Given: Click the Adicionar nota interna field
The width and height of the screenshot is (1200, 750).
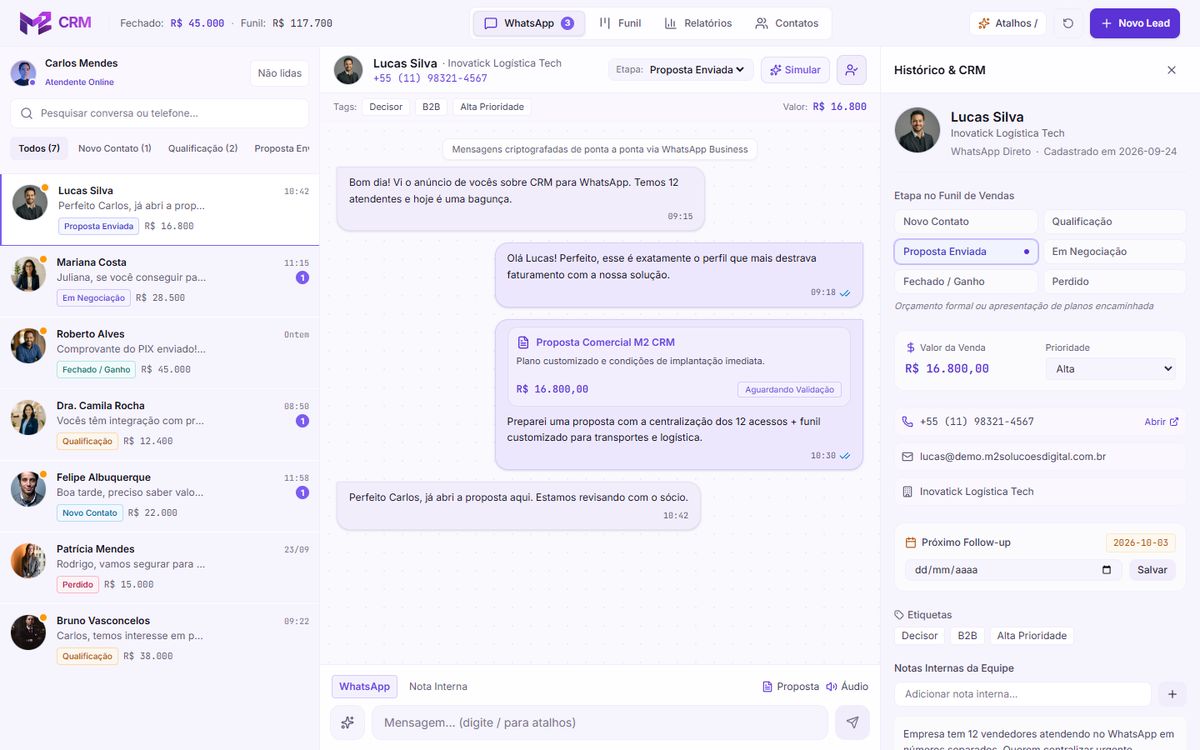Looking at the screenshot, I should click(x=1023, y=694).
